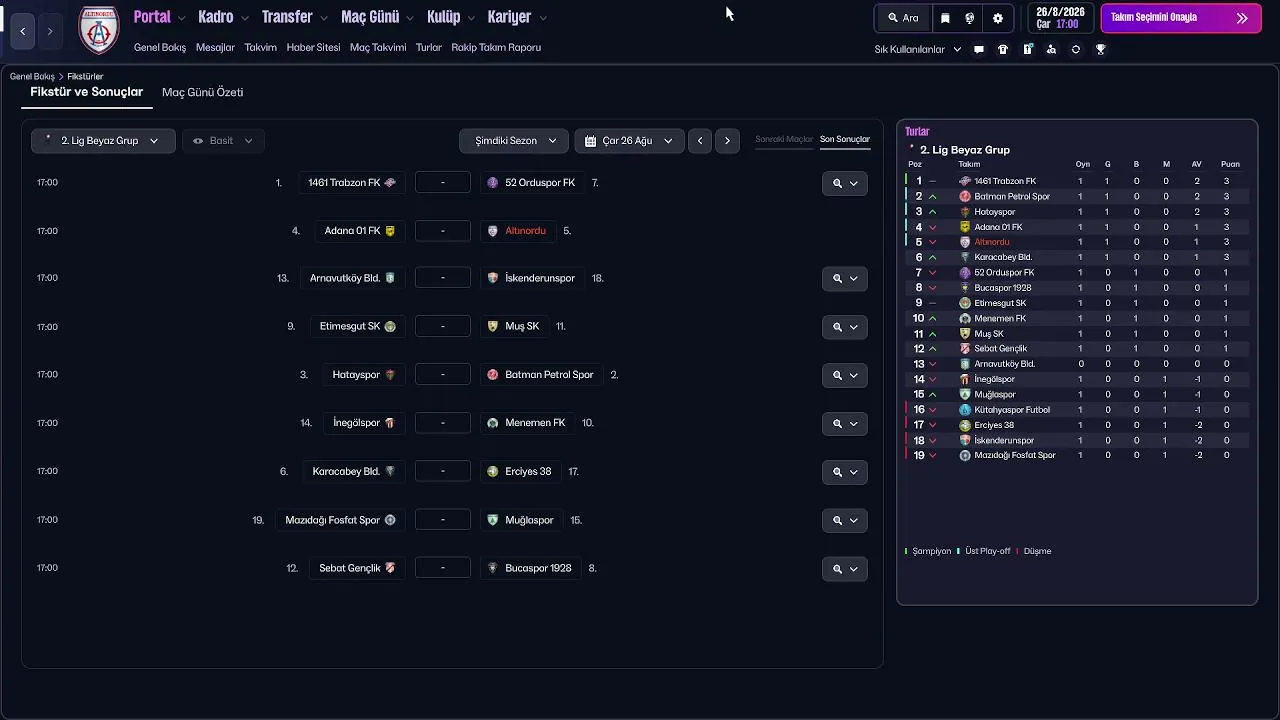Viewport: 1280px width, 720px height.
Task: Click the Altınordu club badge logo
Action: pyautogui.click(x=99, y=31)
